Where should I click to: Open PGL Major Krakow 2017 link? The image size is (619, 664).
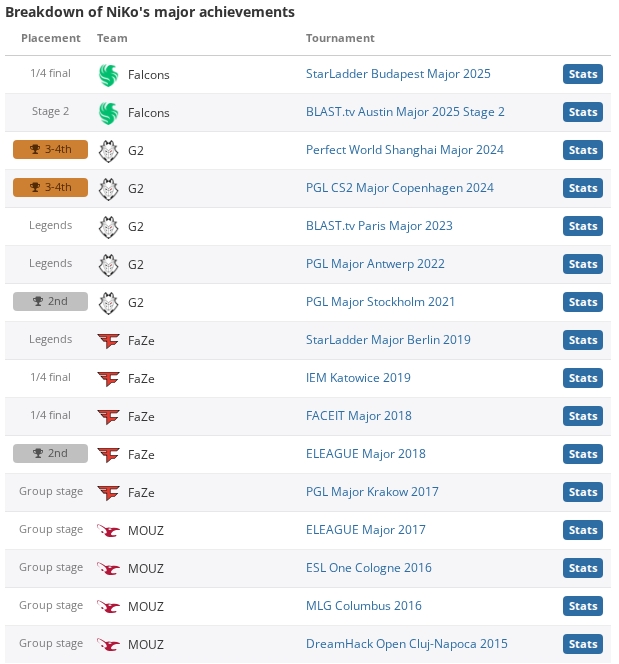pyautogui.click(x=372, y=492)
